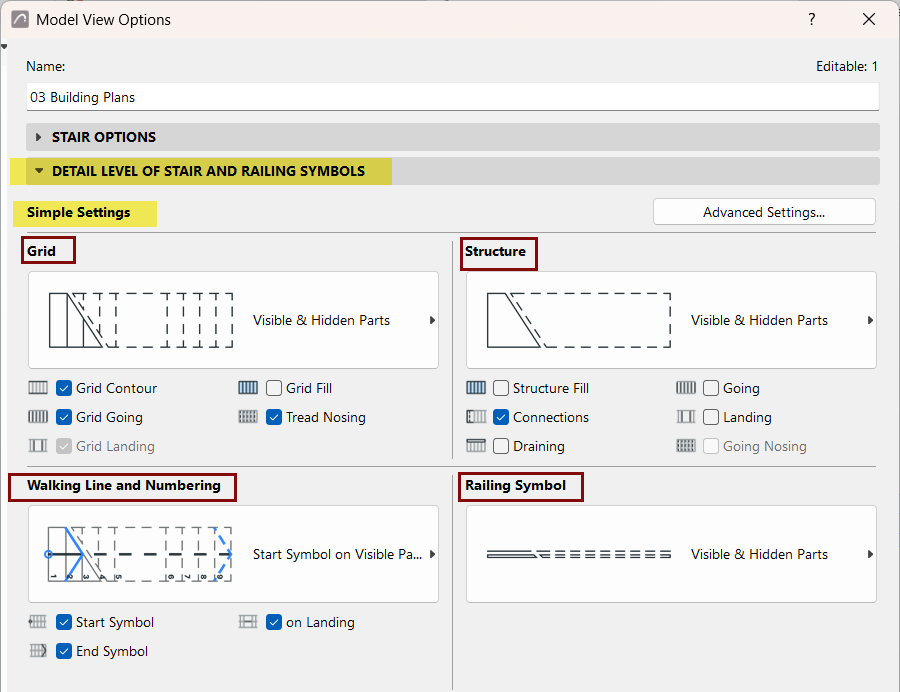Image resolution: width=900 pixels, height=692 pixels.
Task: Open Advanced Settings
Action: point(764,212)
